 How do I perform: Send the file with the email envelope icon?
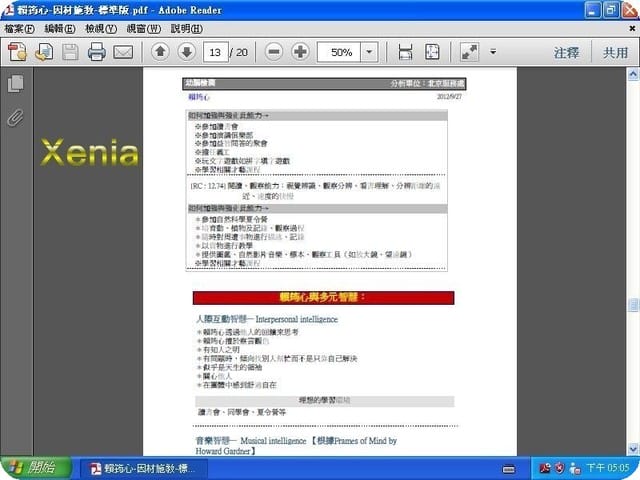(x=123, y=52)
